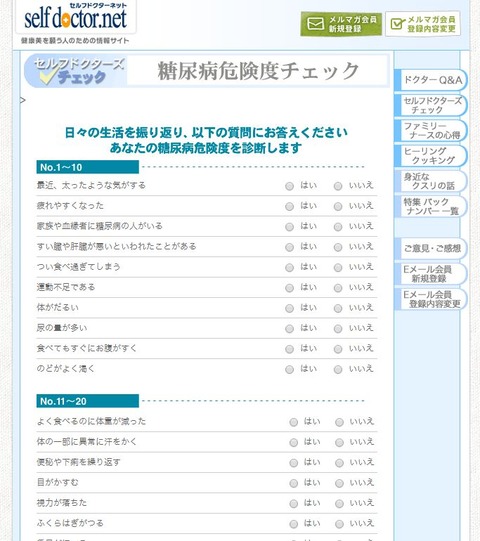Select はい for 疲れやすくなった

coord(289,206)
